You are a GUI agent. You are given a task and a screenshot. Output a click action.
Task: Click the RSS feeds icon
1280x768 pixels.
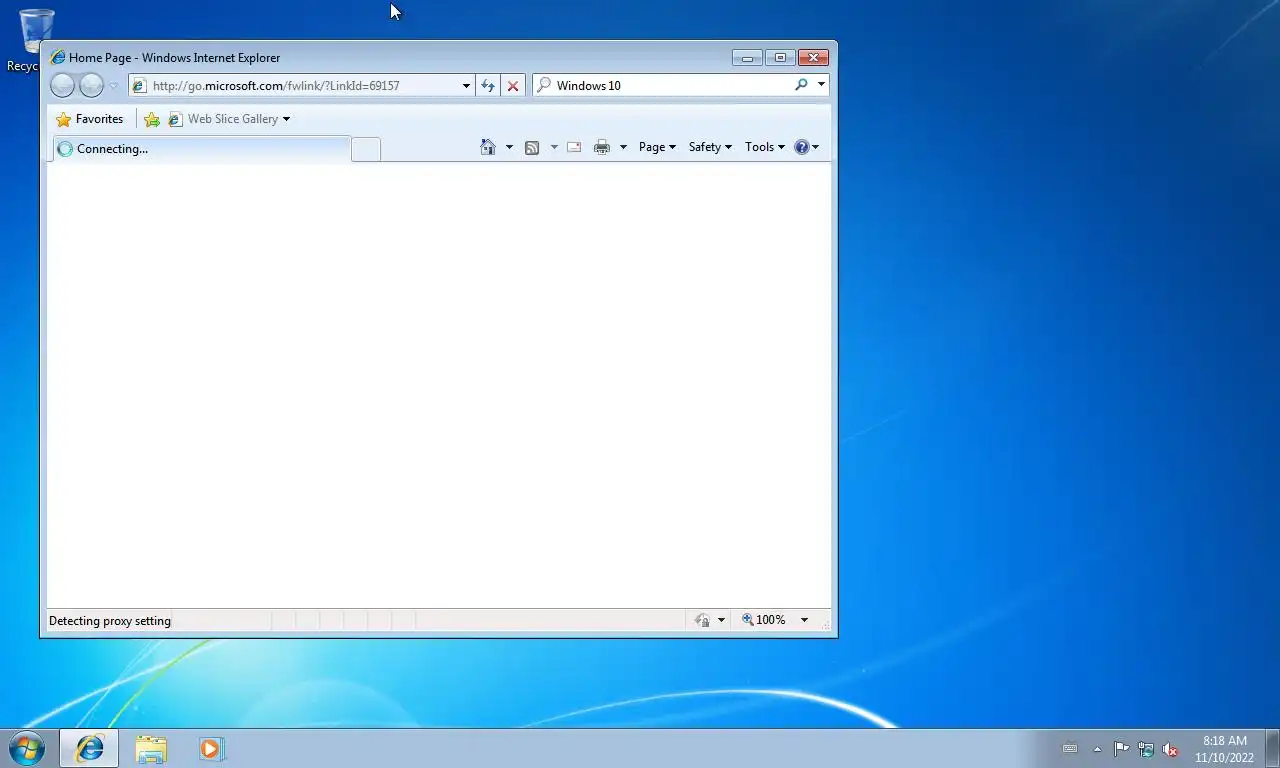532,147
